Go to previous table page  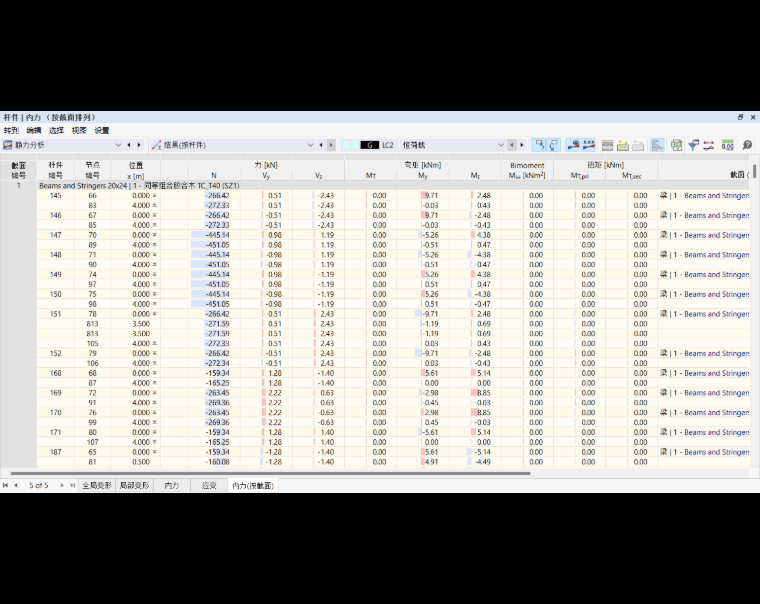[16, 485]
